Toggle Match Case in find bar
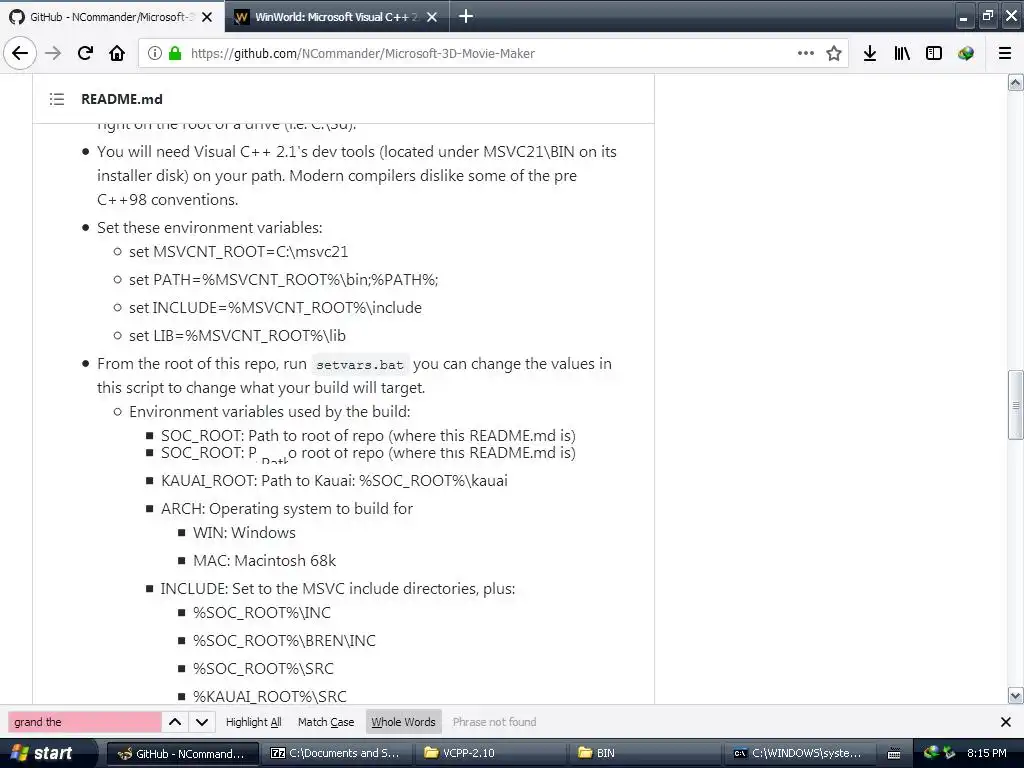This screenshot has width=1024, height=768. [326, 722]
